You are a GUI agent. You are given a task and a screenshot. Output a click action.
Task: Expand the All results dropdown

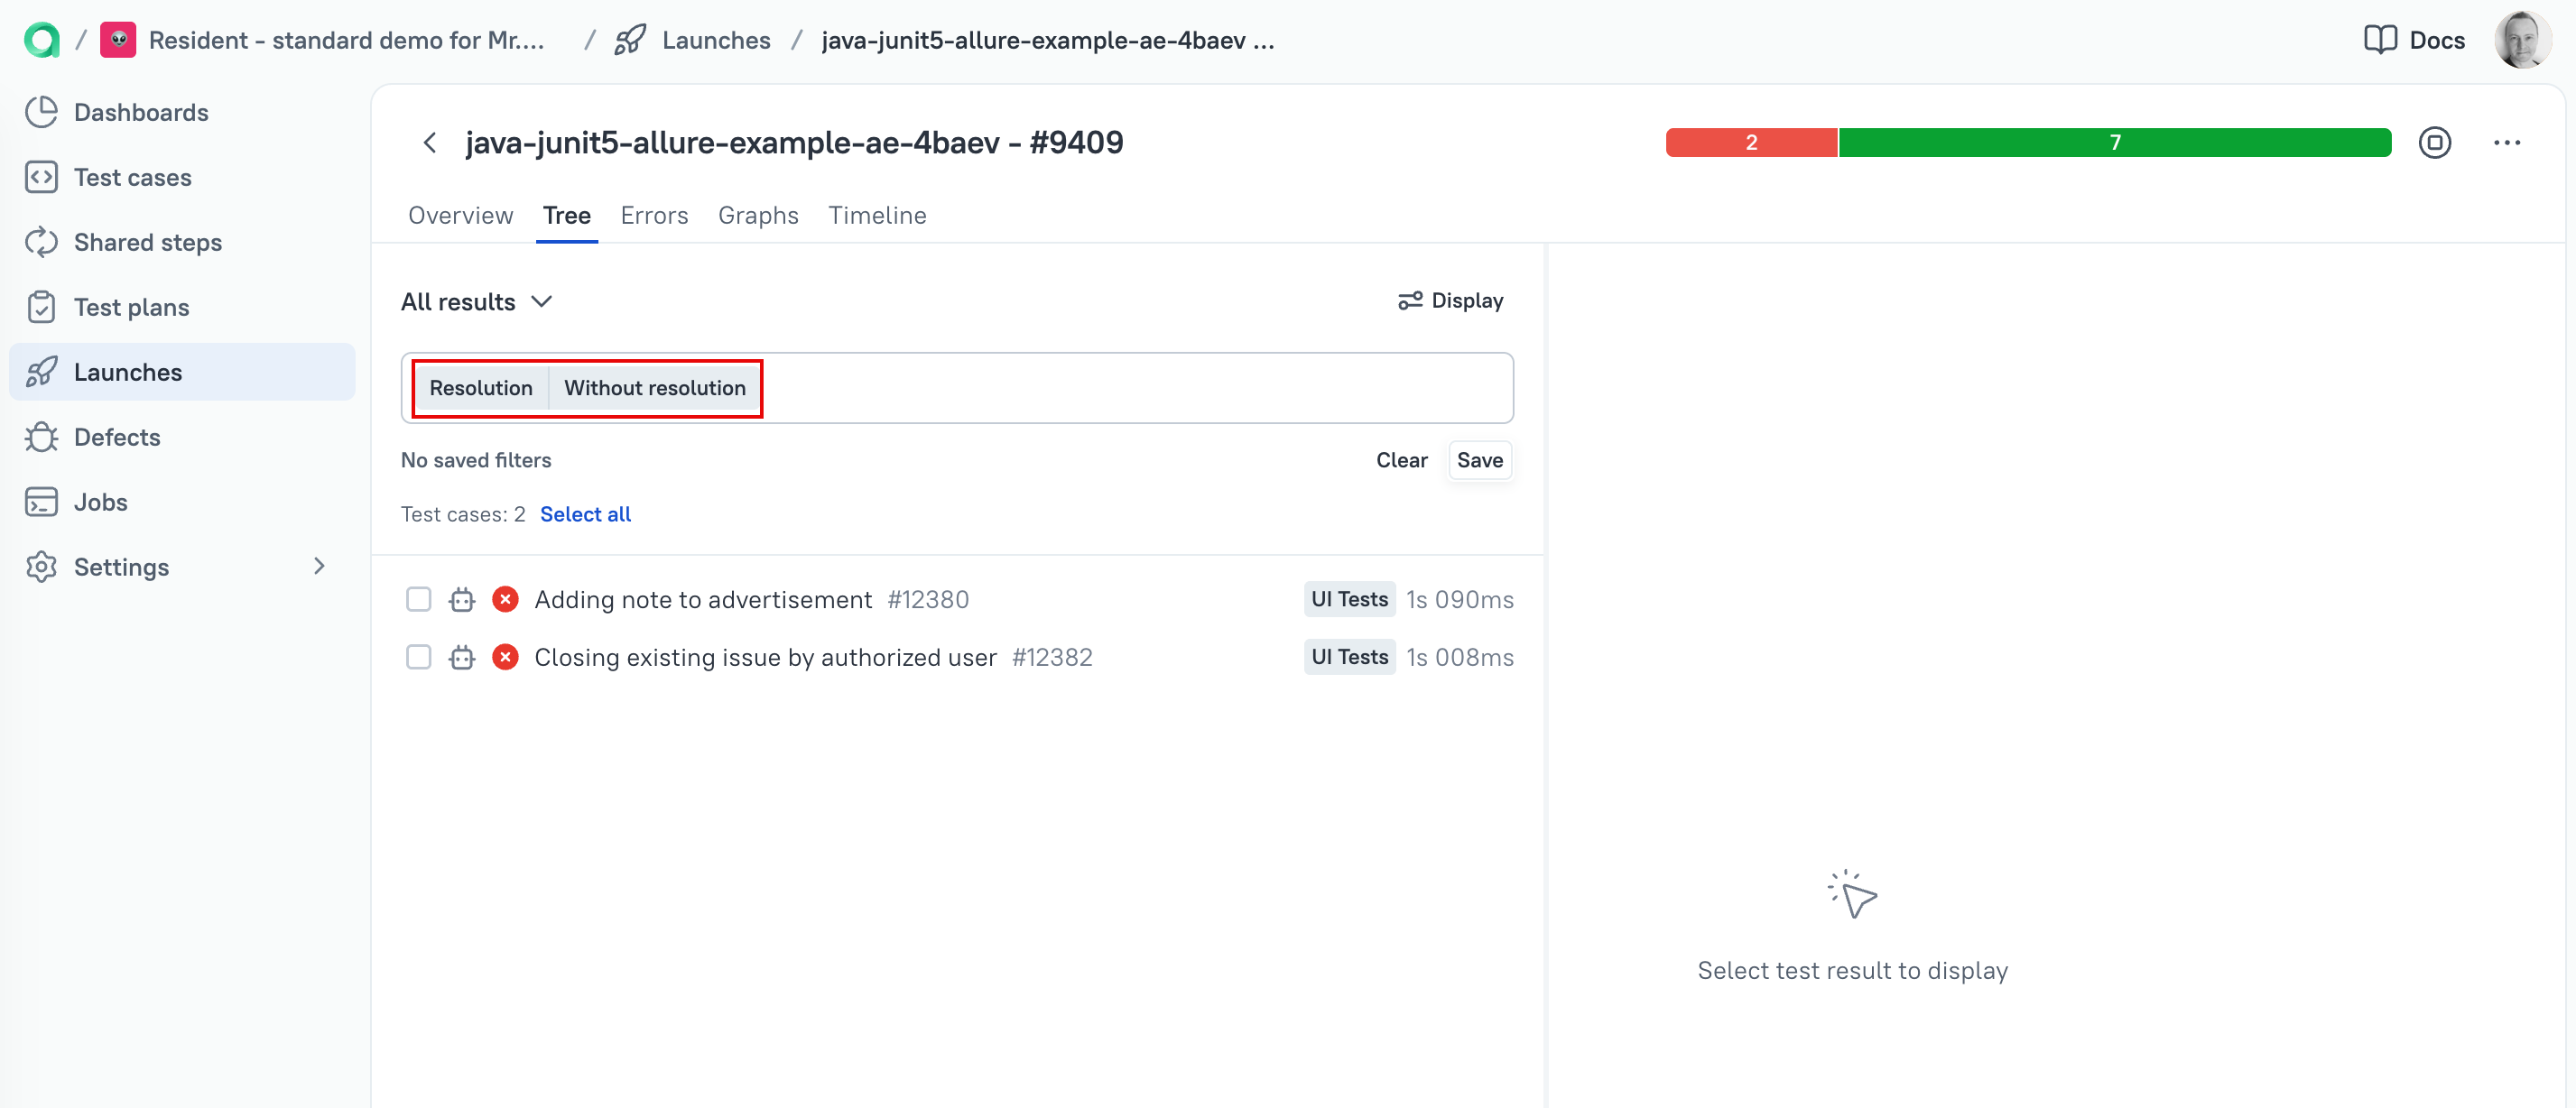pyautogui.click(x=477, y=302)
